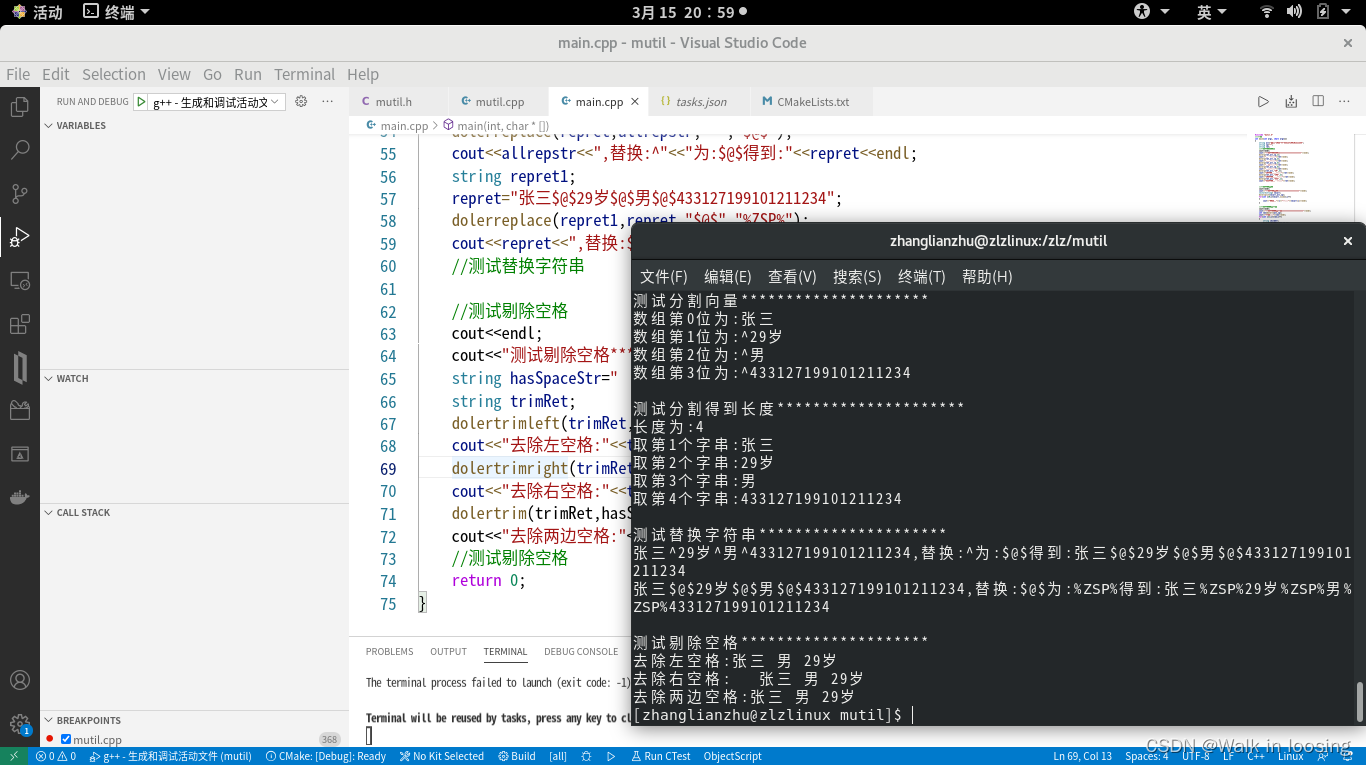
Task: Open the Accounts icon in activity bar
Action: (19, 680)
